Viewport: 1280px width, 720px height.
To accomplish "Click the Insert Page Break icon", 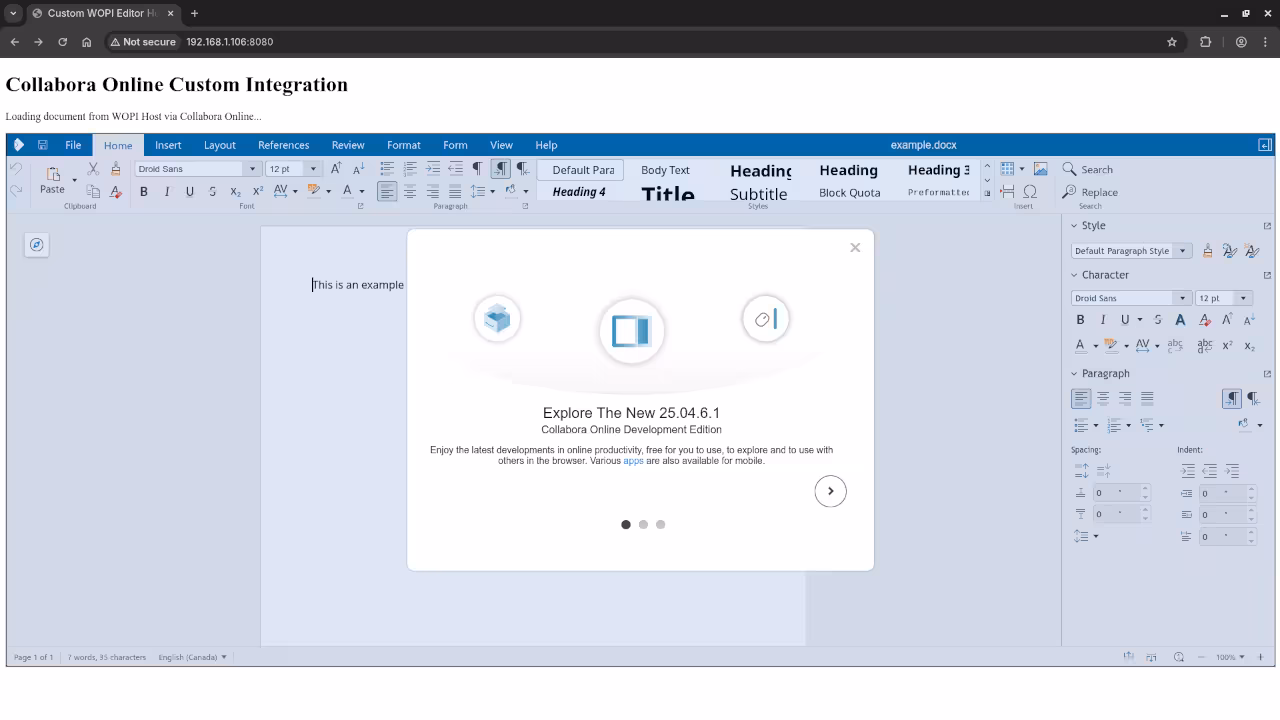I will pos(1007,192).
